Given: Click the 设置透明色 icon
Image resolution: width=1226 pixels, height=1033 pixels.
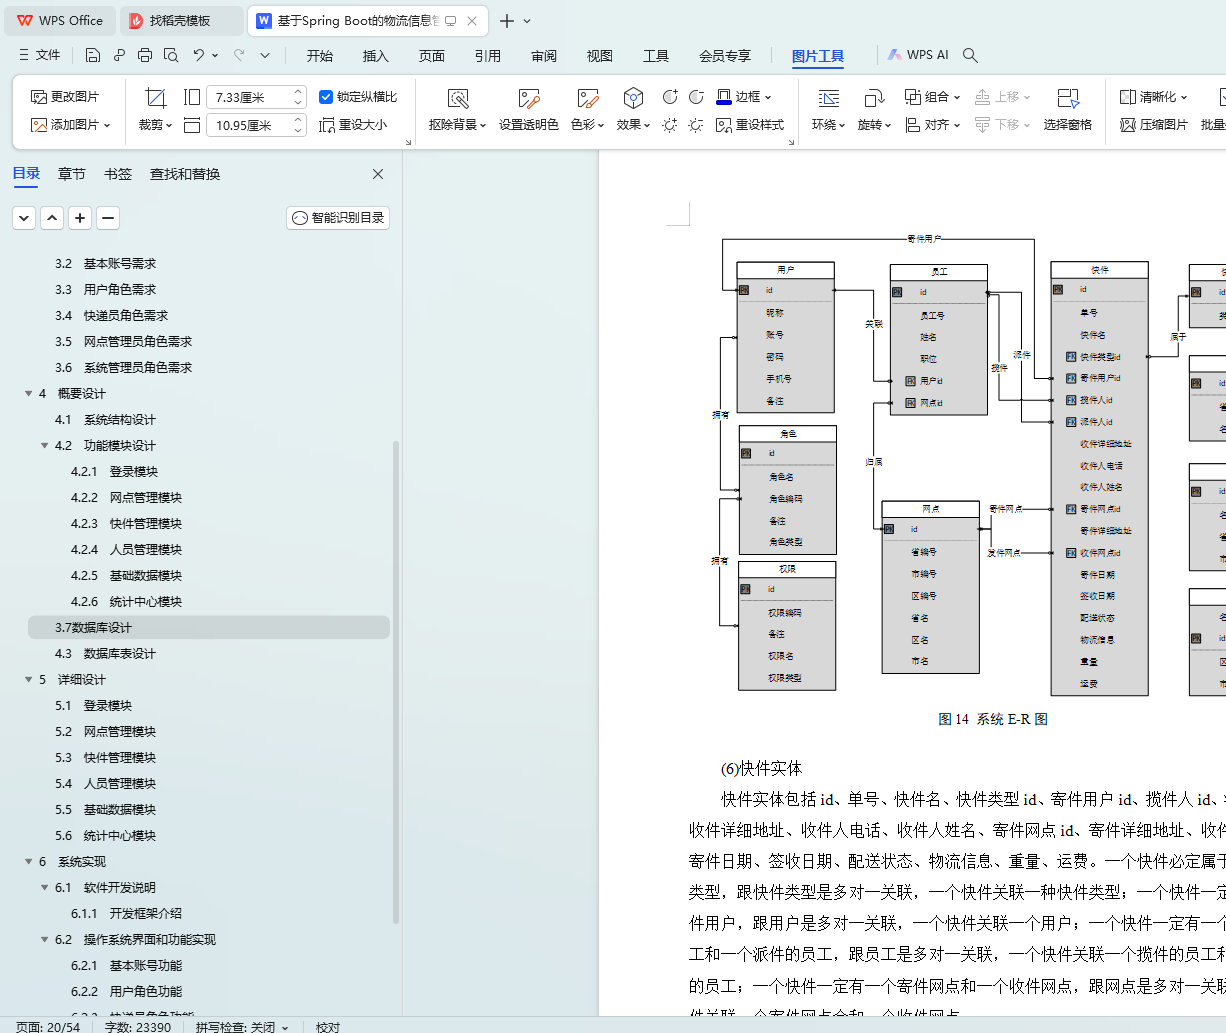Looking at the screenshot, I should [529, 98].
